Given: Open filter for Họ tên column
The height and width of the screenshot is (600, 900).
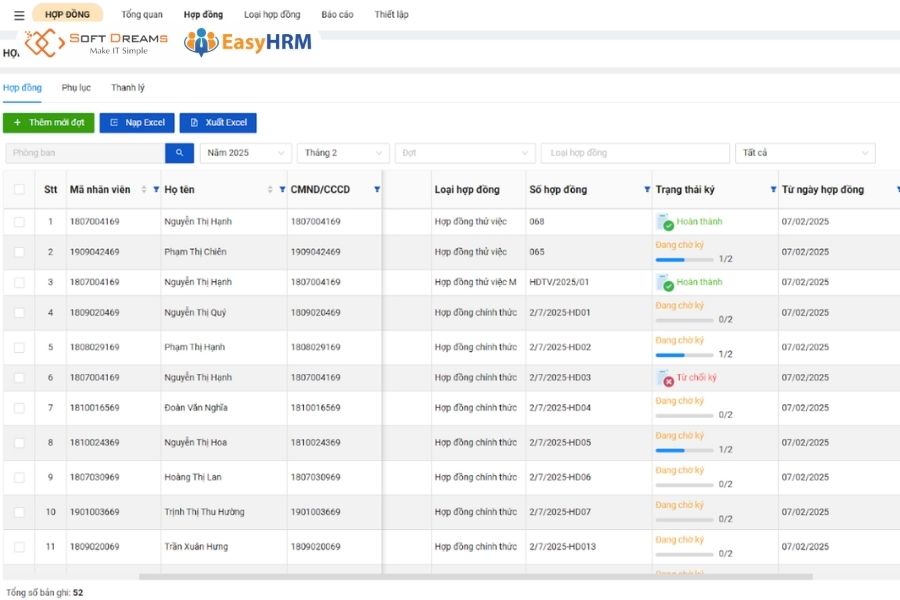Looking at the screenshot, I should pyautogui.click(x=282, y=189).
